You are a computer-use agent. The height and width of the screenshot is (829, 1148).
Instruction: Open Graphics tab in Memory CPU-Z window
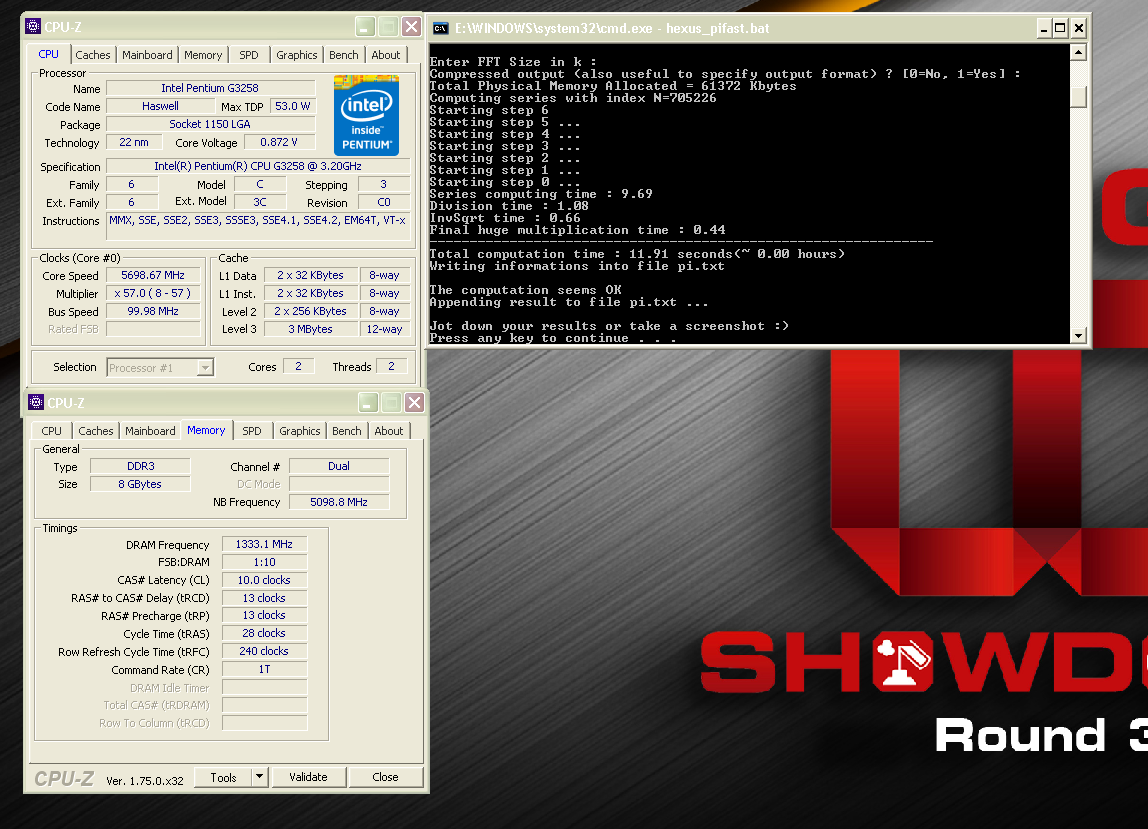[299, 431]
